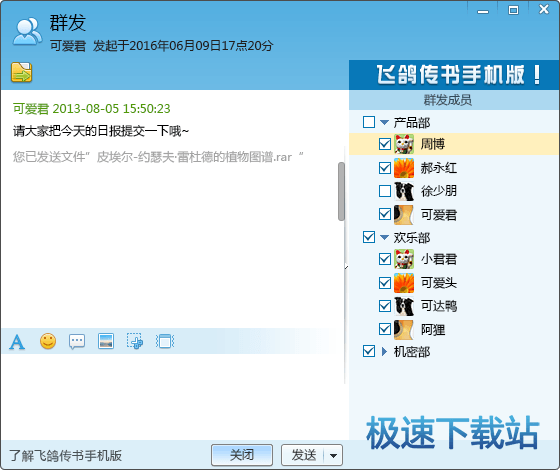Viewport: 560px width, 470px height.
Task: Click the group users icon in header
Action: point(27,31)
